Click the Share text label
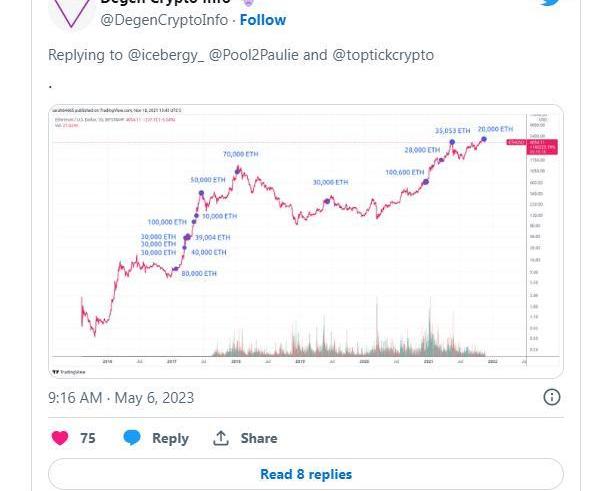 [259, 438]
